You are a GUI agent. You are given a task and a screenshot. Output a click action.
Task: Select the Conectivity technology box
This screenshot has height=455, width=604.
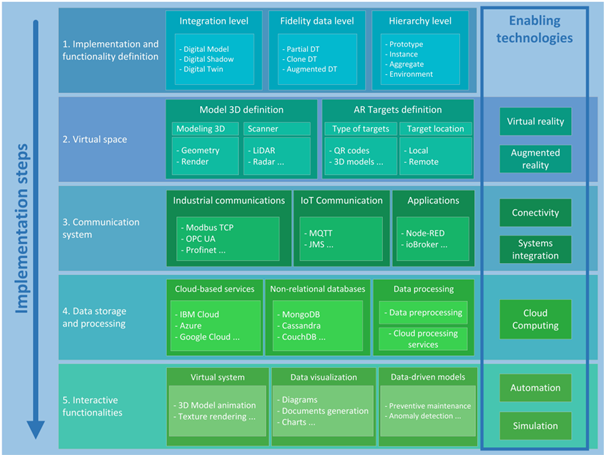(x=535, y=212)
